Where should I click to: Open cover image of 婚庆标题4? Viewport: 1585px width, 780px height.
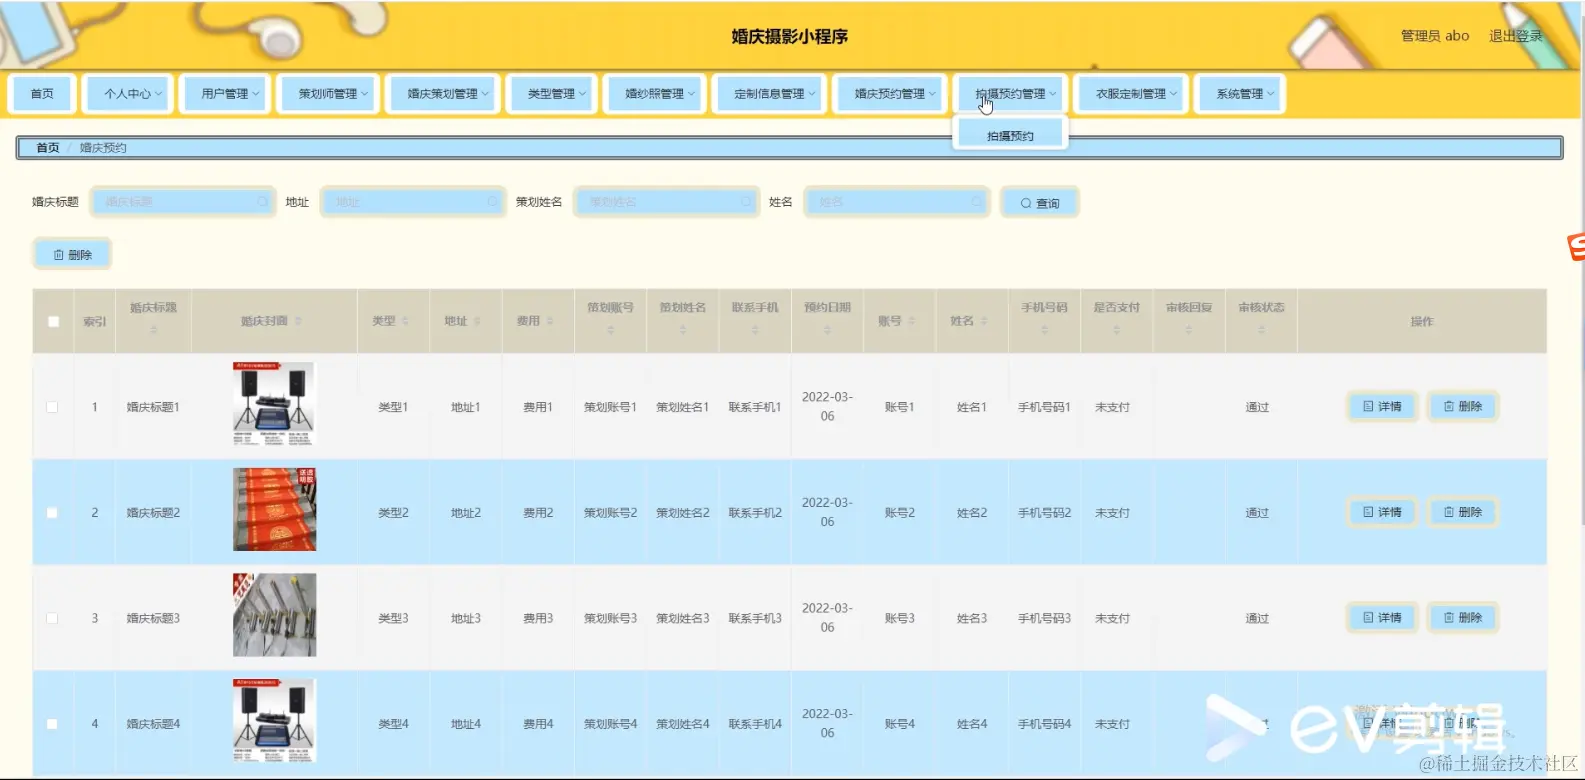274,720
